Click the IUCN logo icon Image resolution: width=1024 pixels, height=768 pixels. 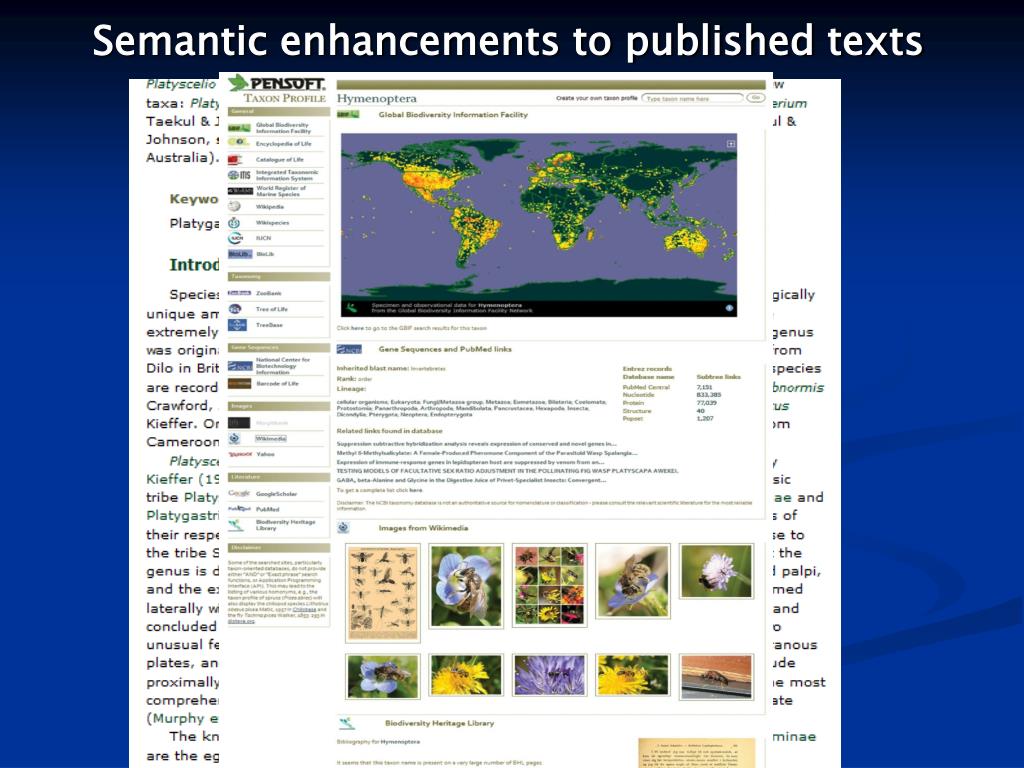235,238
